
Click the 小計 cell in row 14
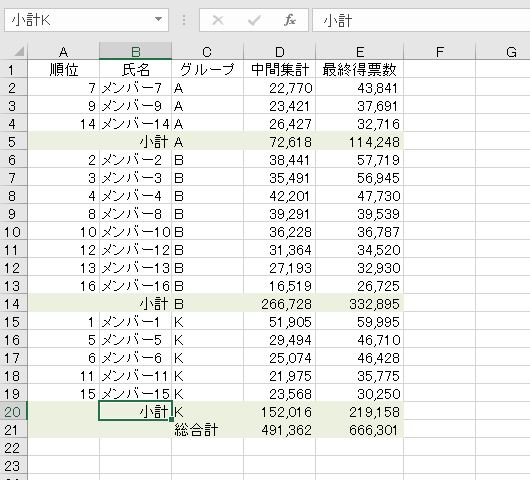(136, 304)
